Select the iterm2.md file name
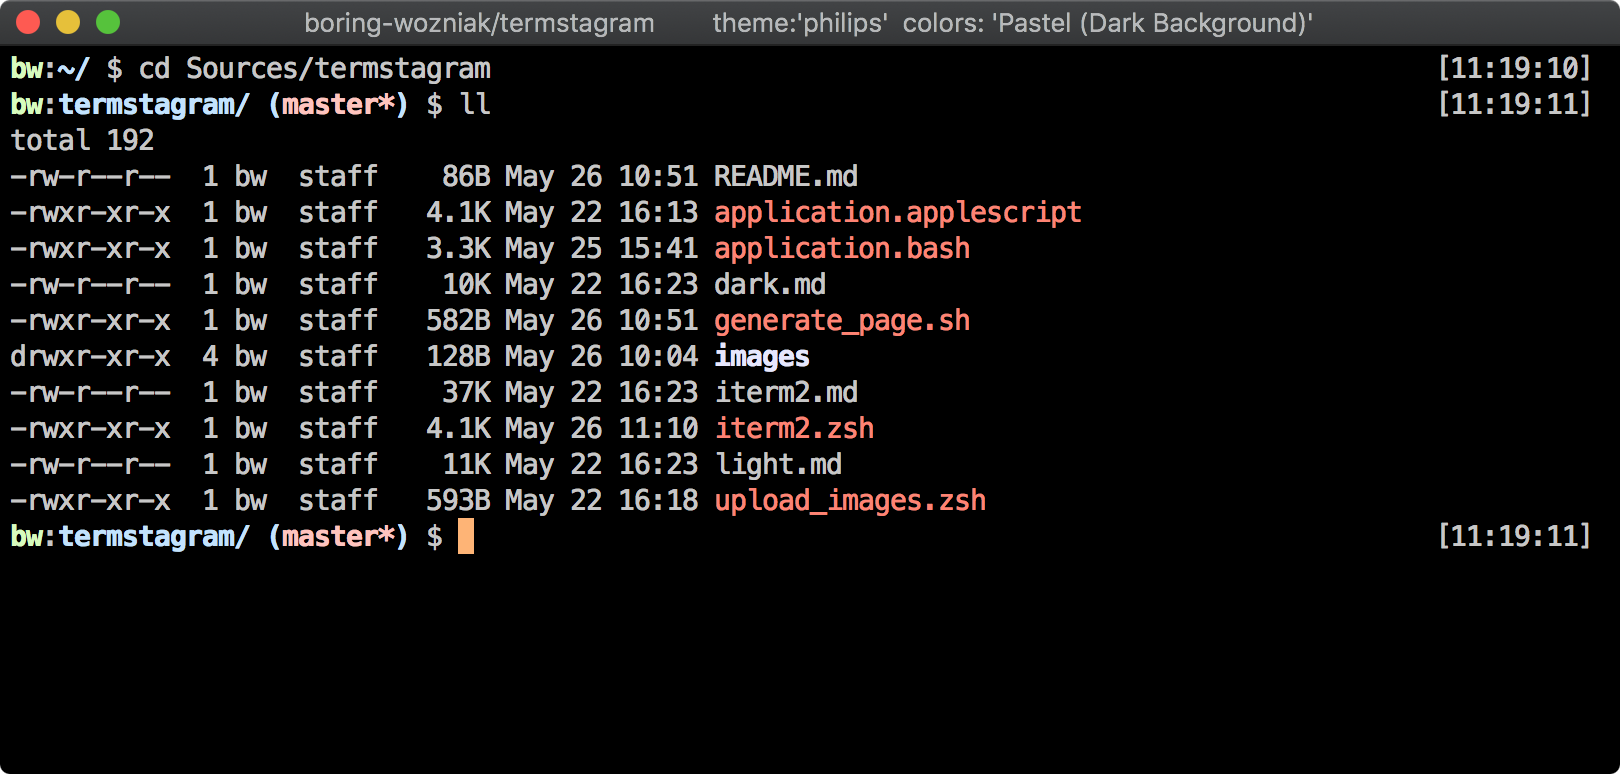Viewport: 1620px width, 774px height. click(786, 393)
